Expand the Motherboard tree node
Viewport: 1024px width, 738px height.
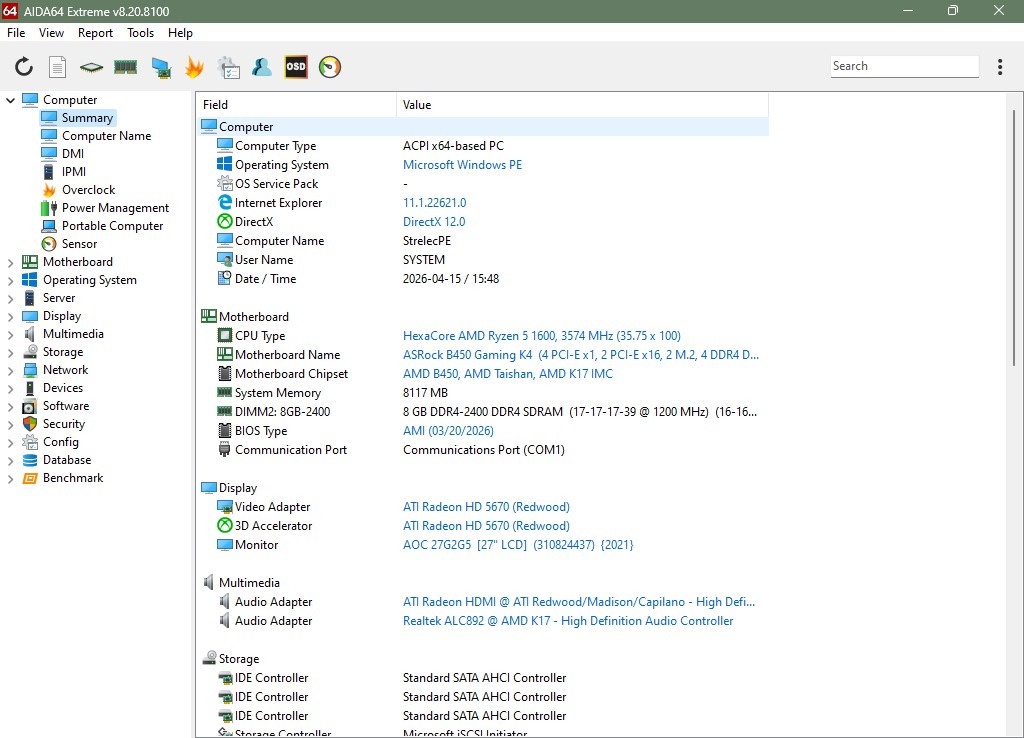coord(10,262)
